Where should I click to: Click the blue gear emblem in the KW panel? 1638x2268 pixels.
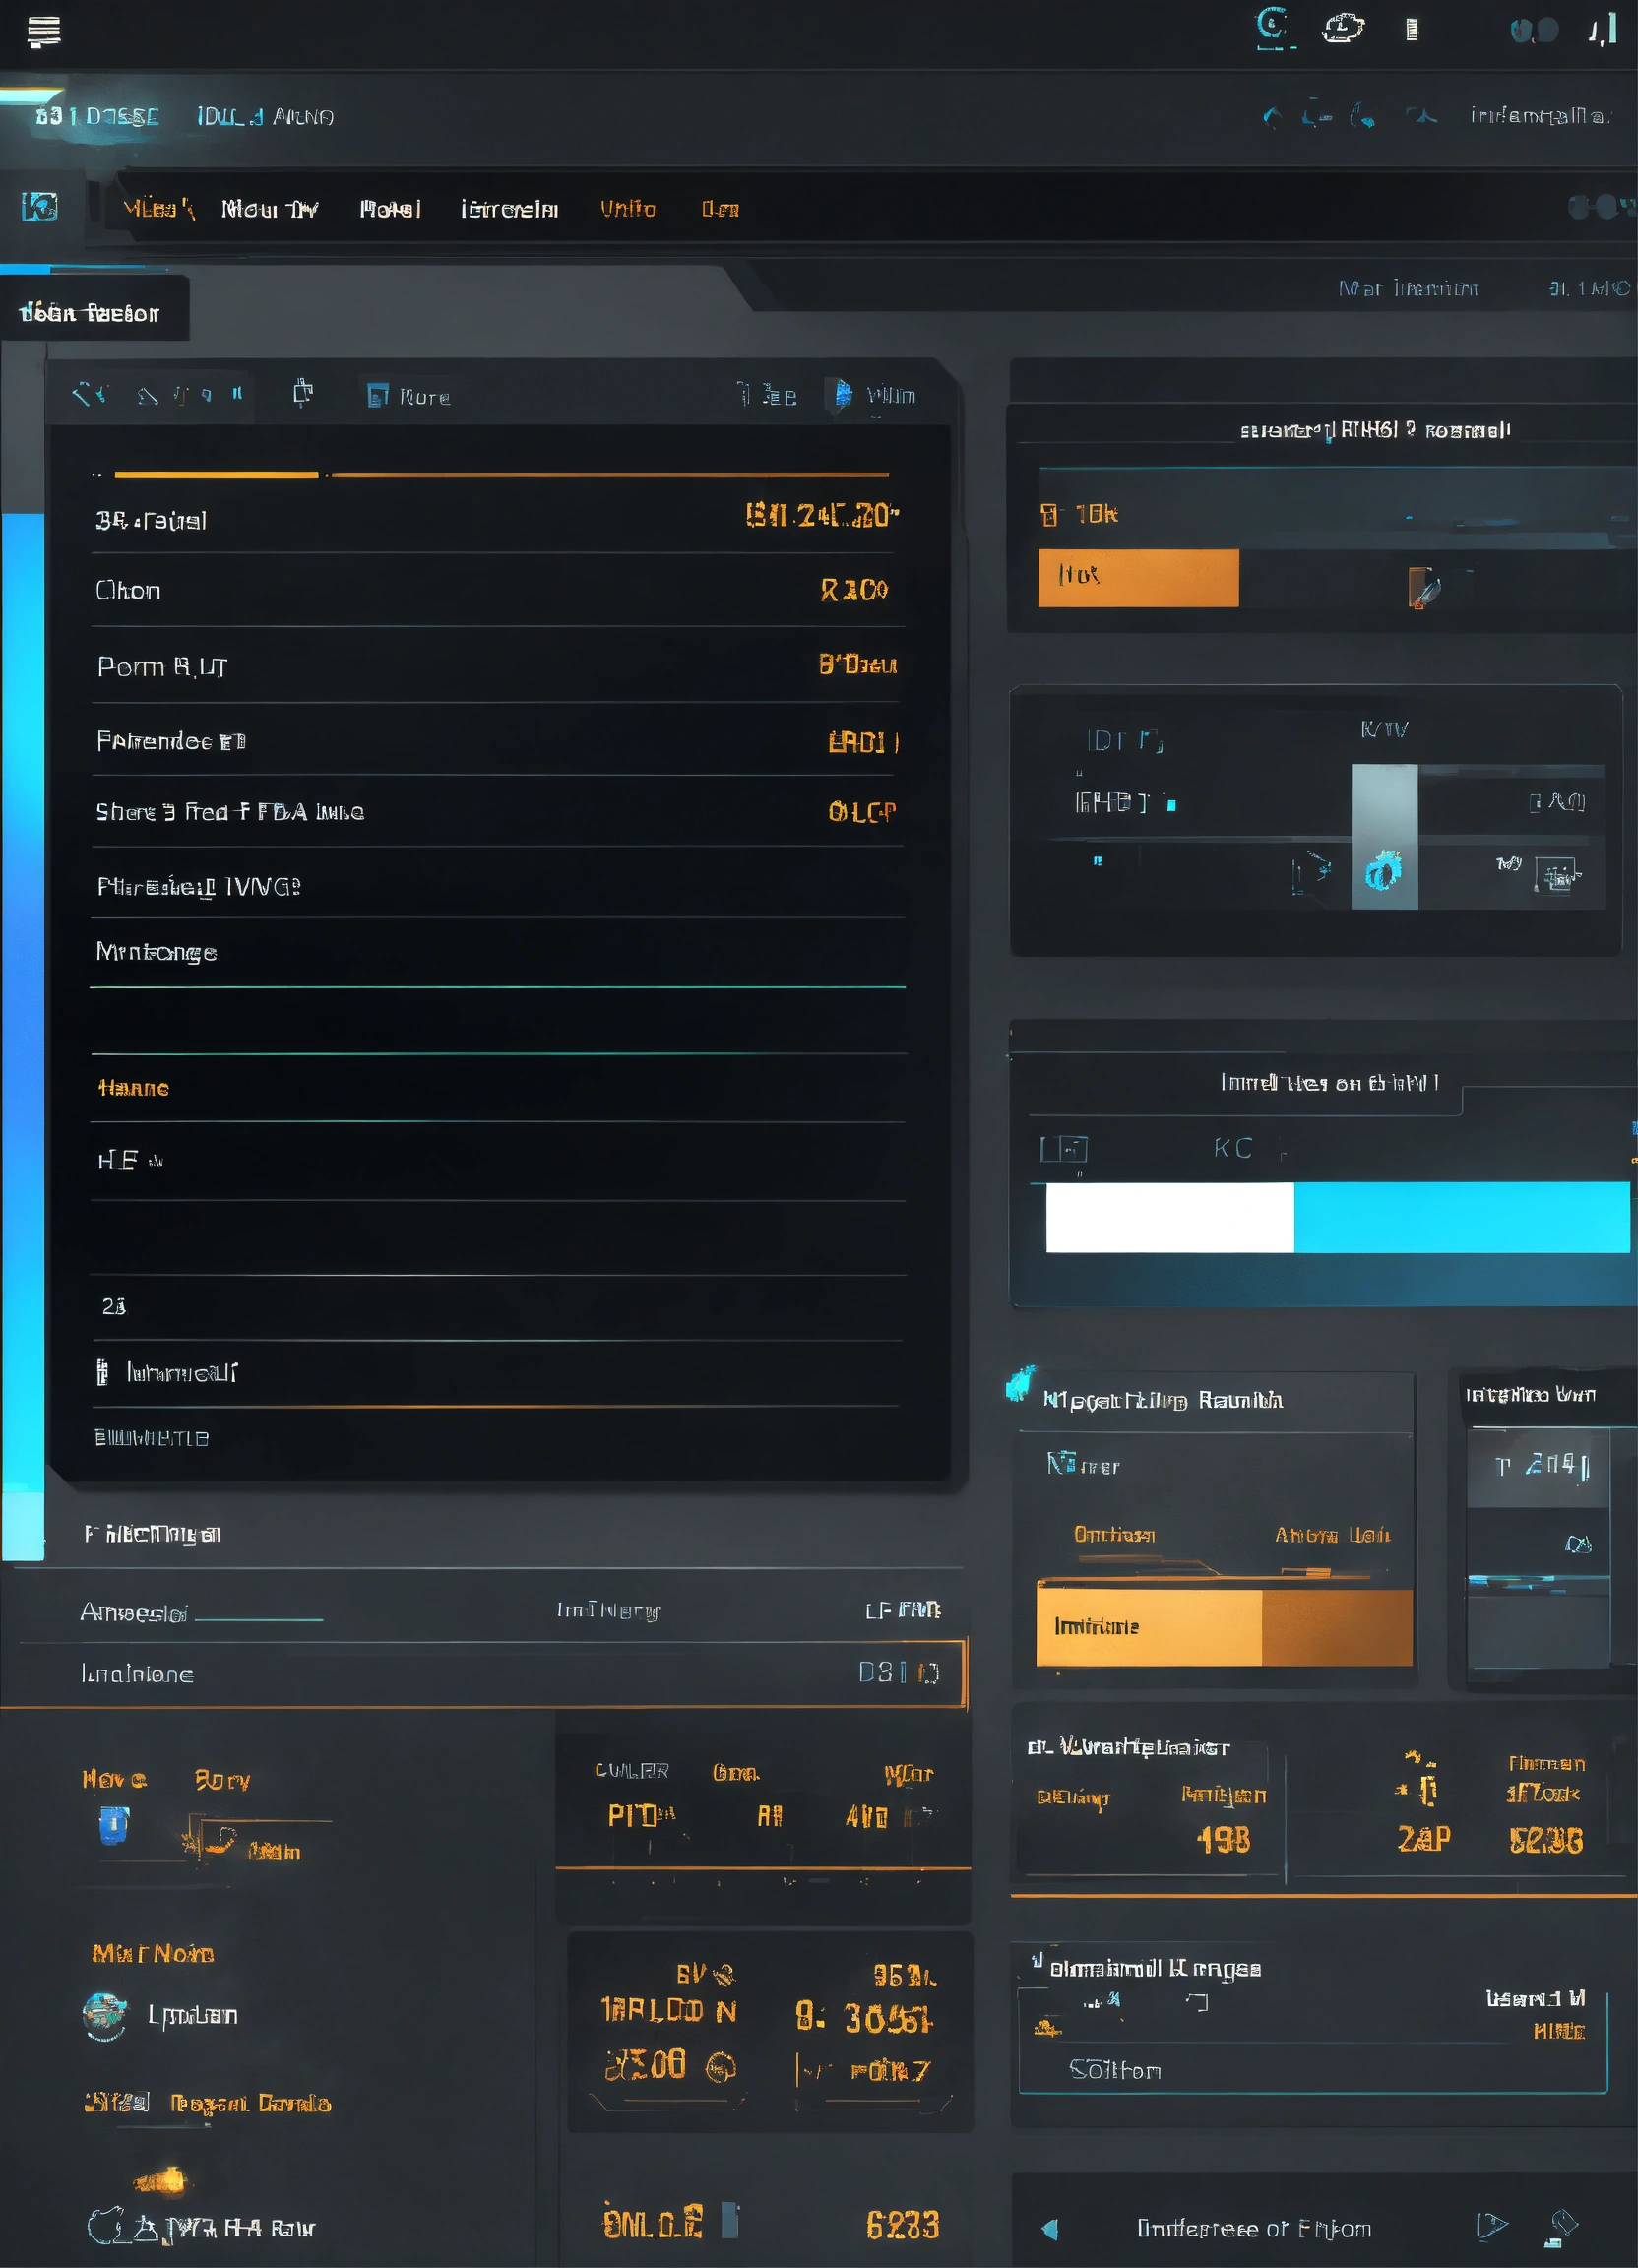point(1385,870)
